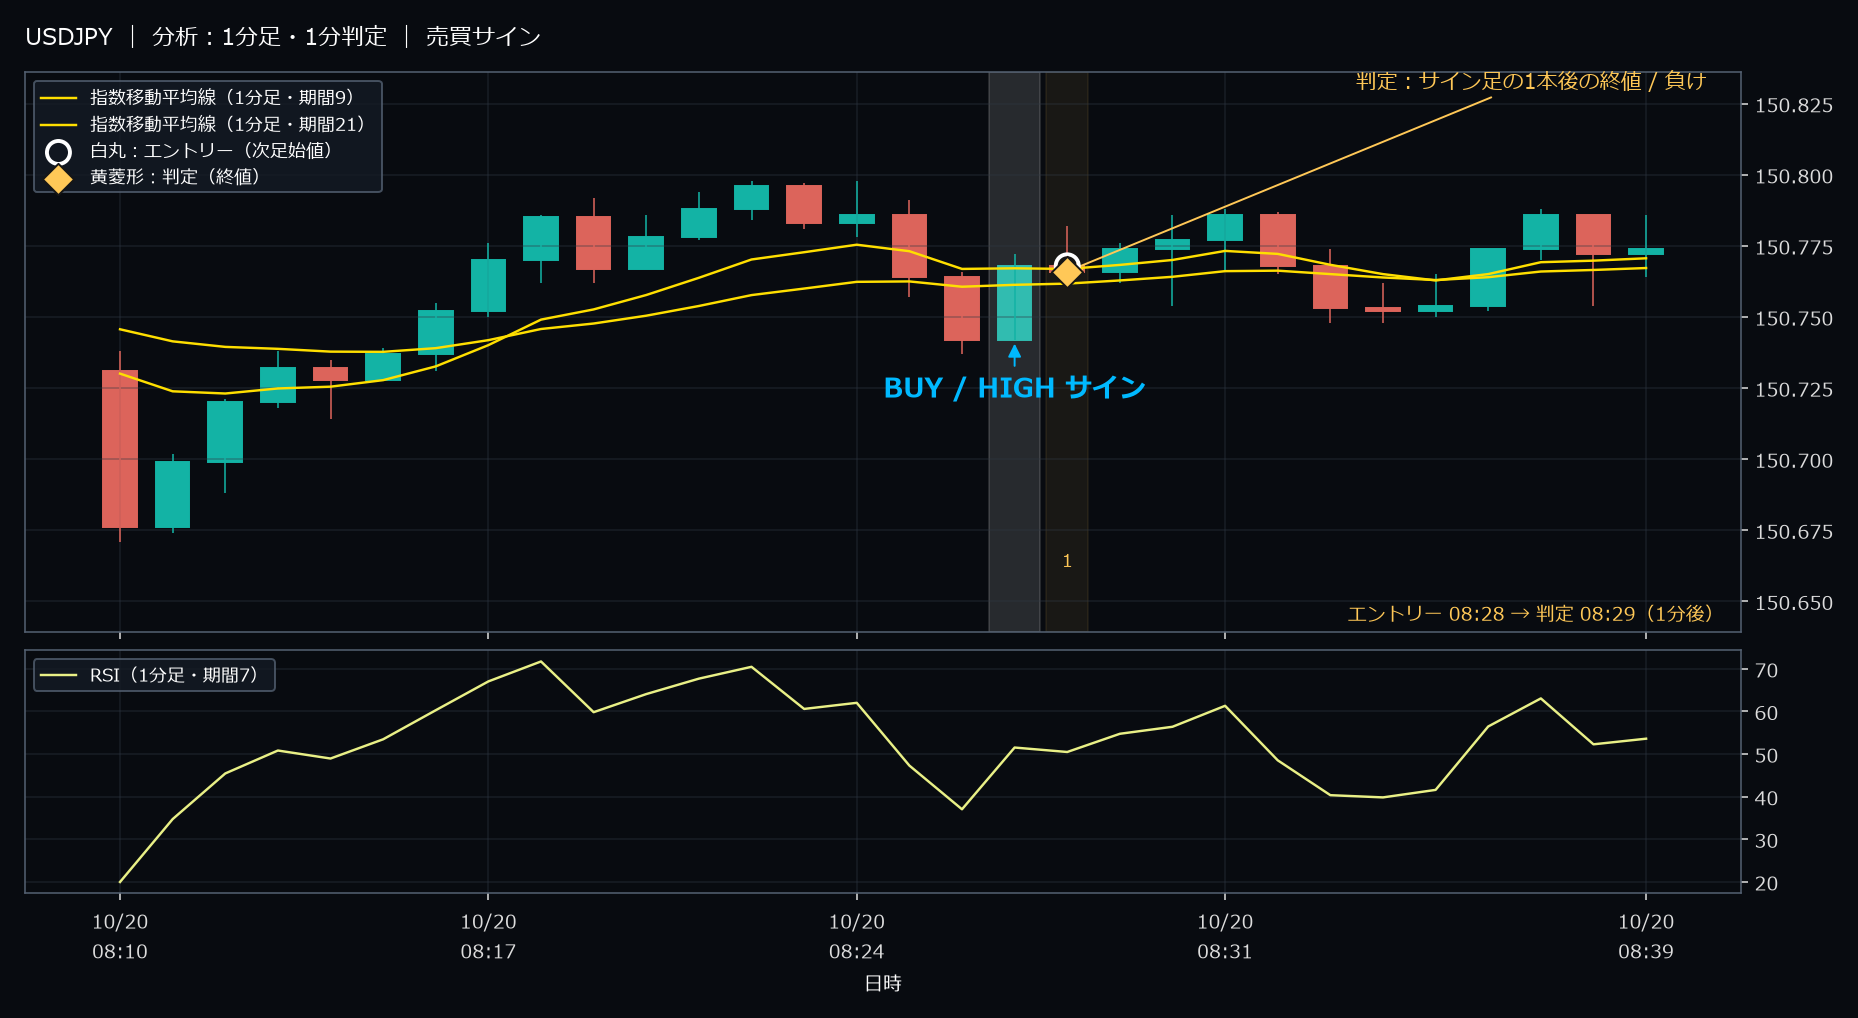
Task: Click the yellow diamond icon in legend
Action: [x=59, y=179]
